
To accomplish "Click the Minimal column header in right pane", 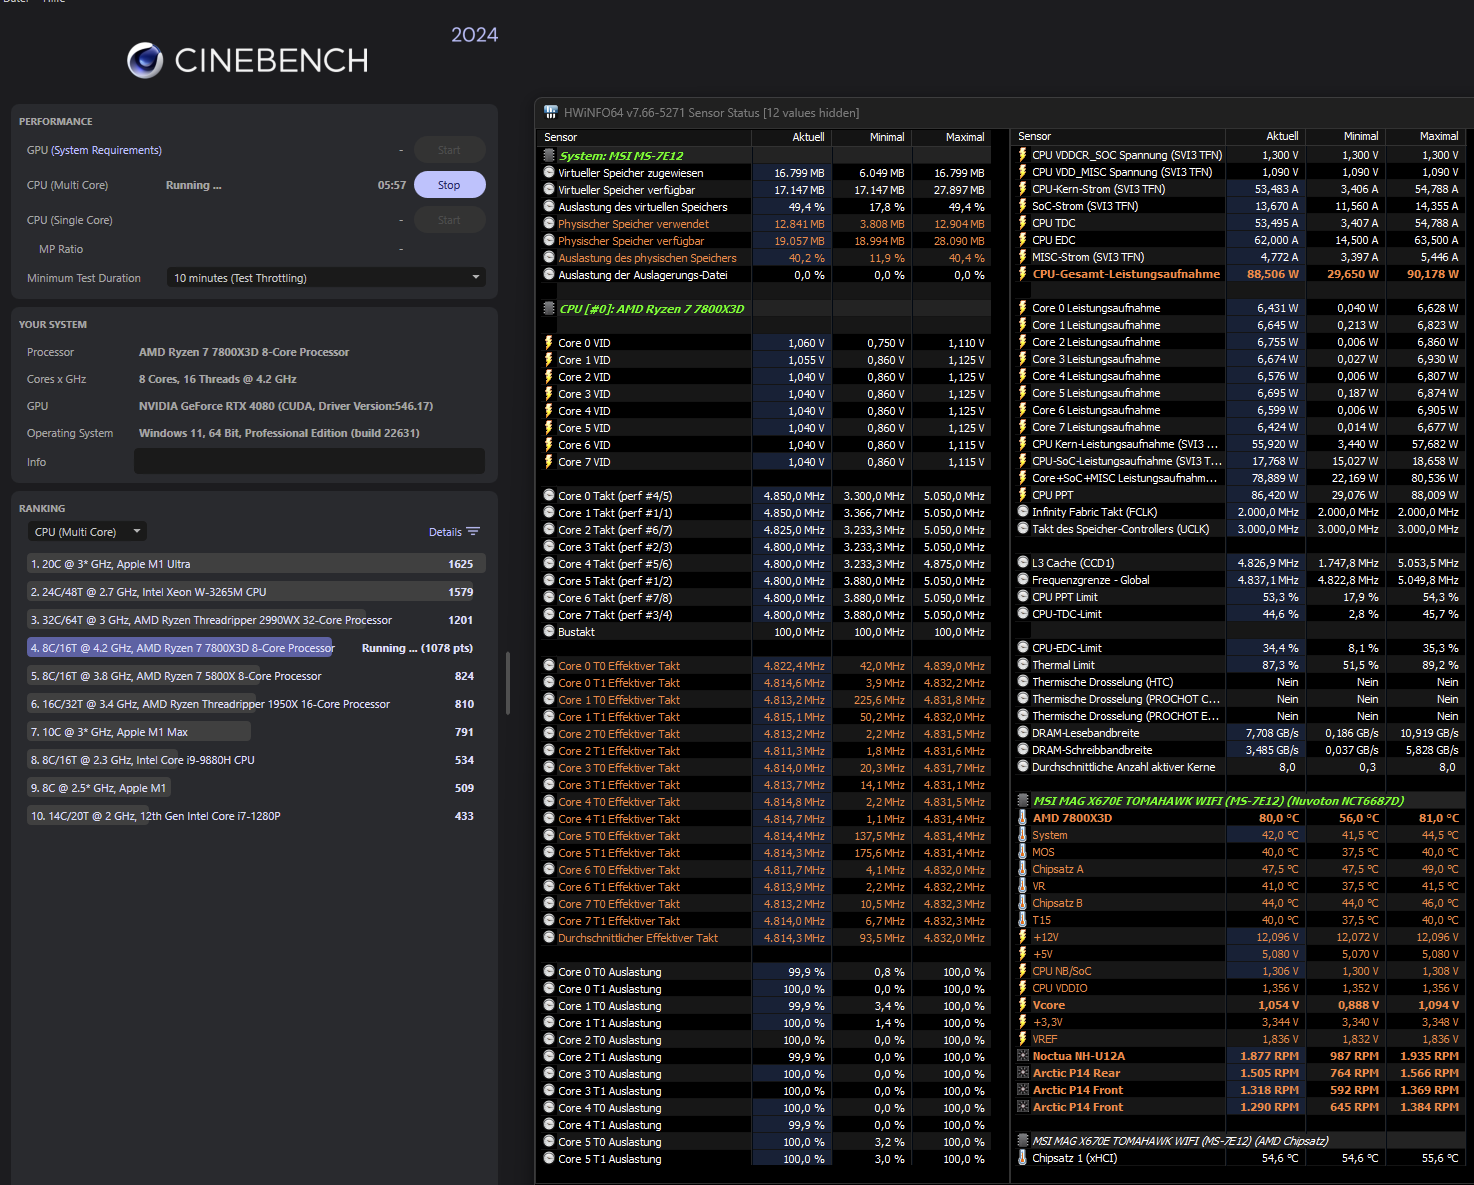I will tap(1345, 136).
